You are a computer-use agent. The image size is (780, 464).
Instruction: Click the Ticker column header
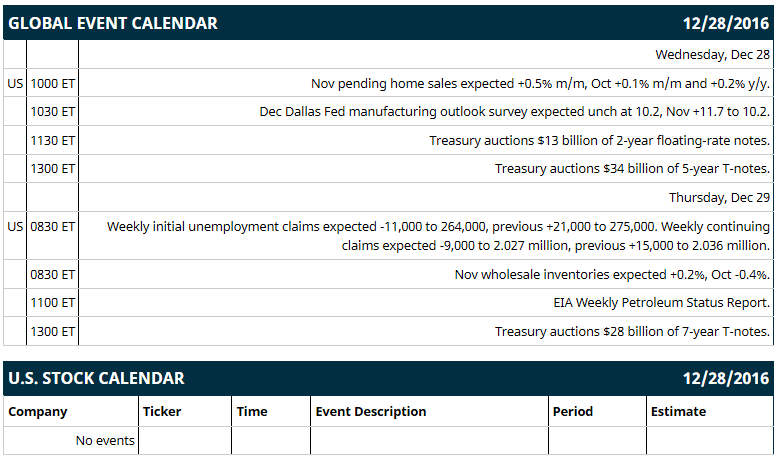[x=162, y=411]
